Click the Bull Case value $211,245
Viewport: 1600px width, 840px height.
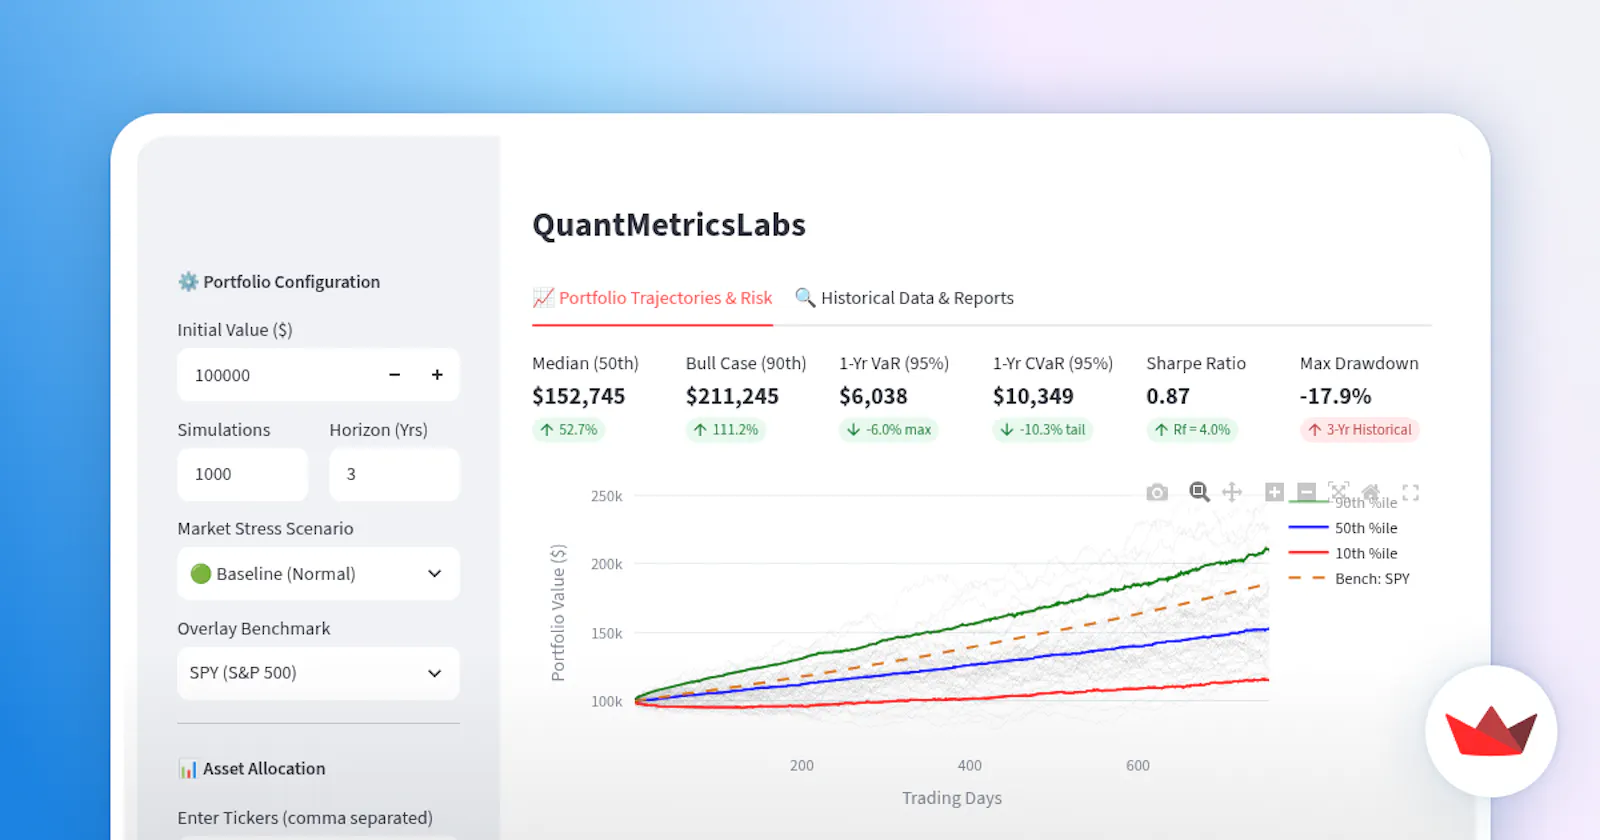pos(732,396)
